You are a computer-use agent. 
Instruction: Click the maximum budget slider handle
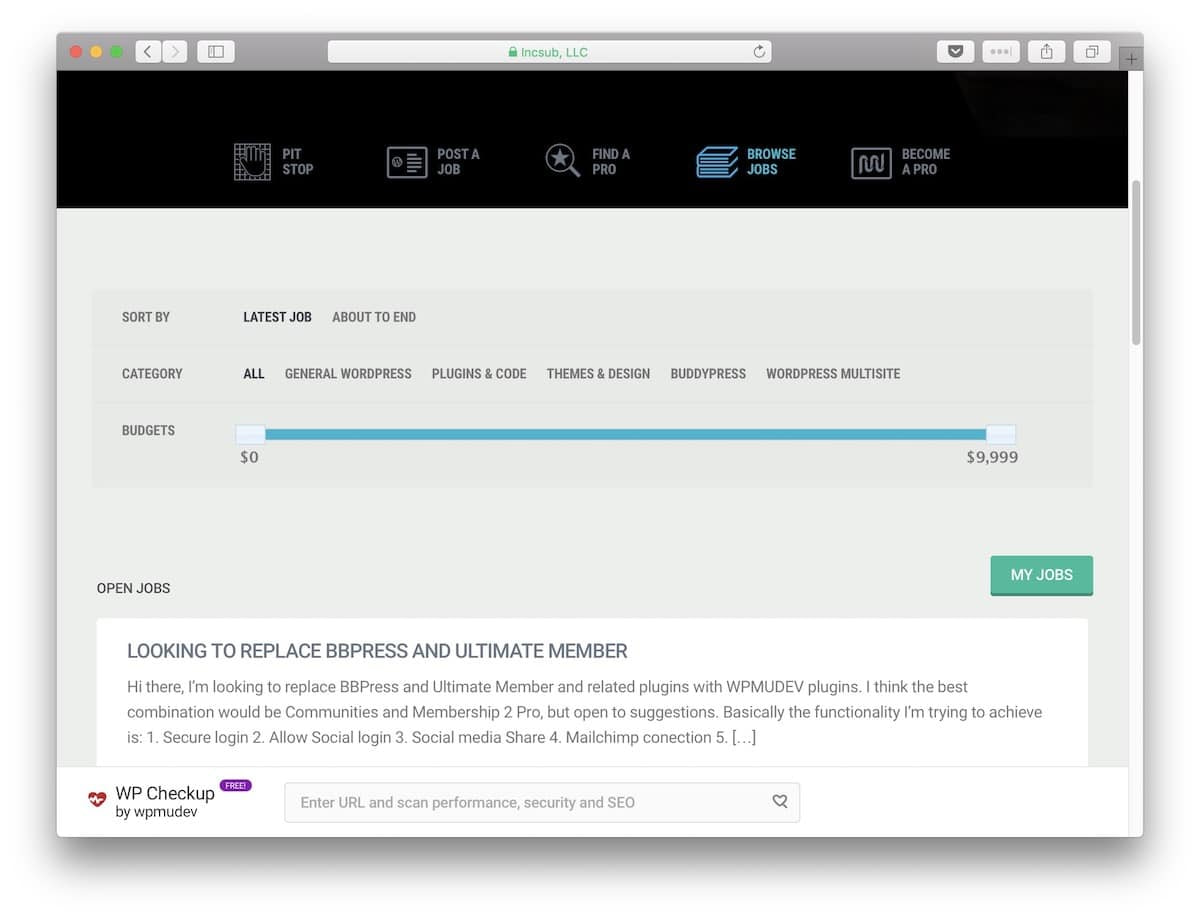1001,434
